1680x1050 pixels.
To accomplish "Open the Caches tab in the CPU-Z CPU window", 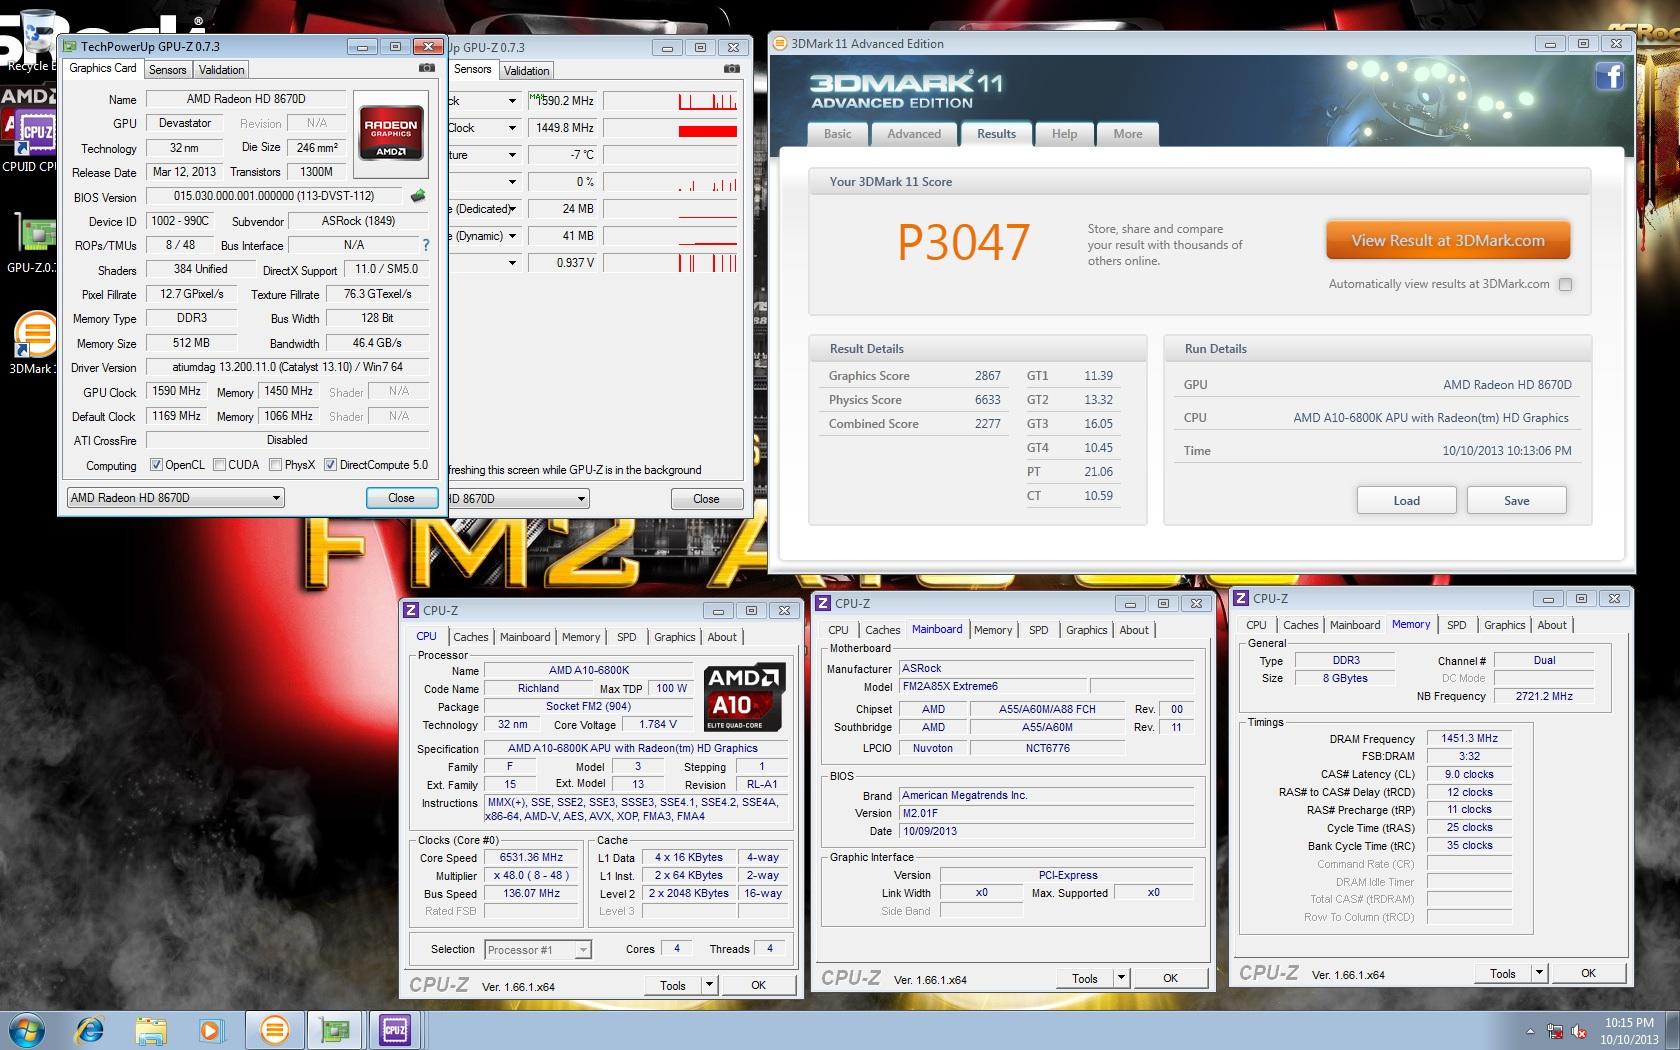I will pos(470,637).
